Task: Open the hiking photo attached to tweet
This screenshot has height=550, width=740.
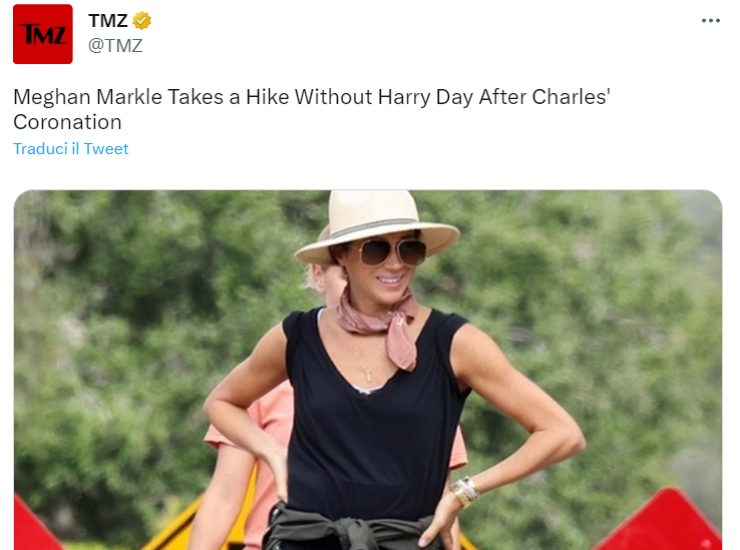Action: (368, 370)
